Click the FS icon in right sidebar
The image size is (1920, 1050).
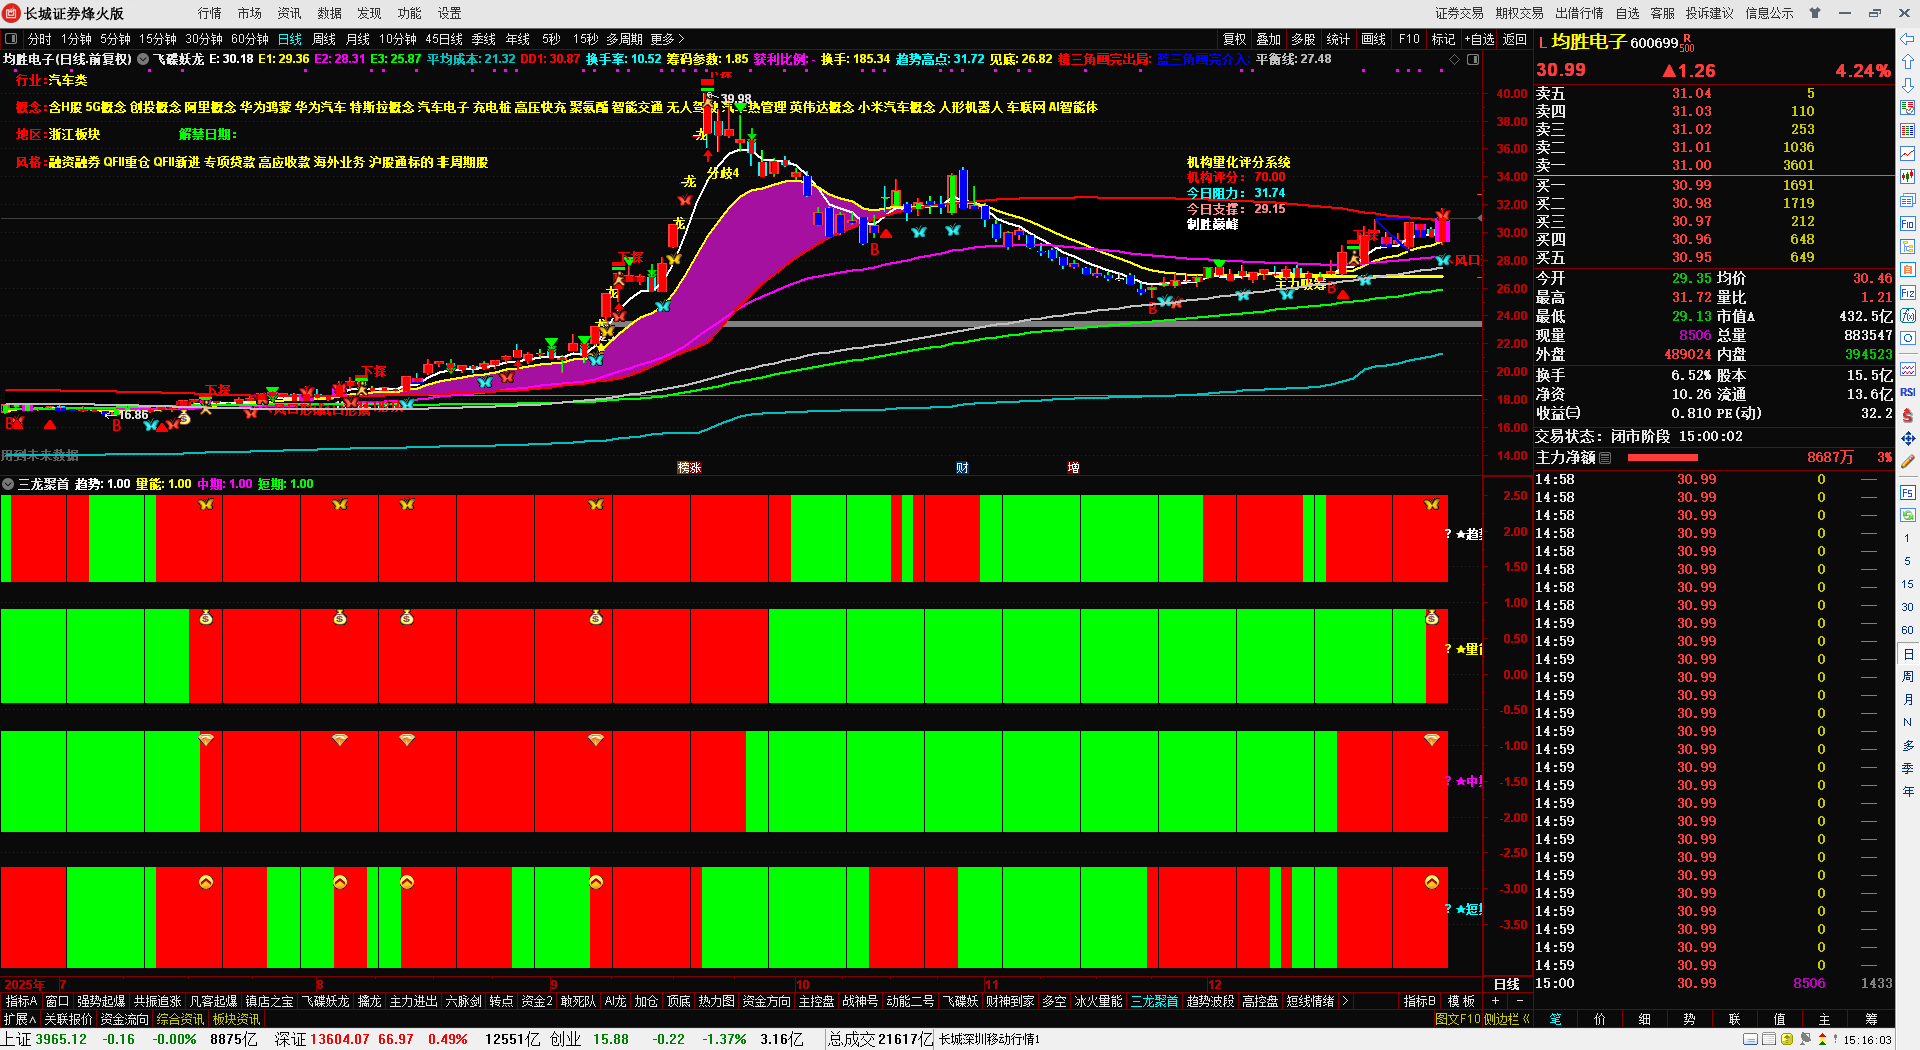click(1908, 492)
